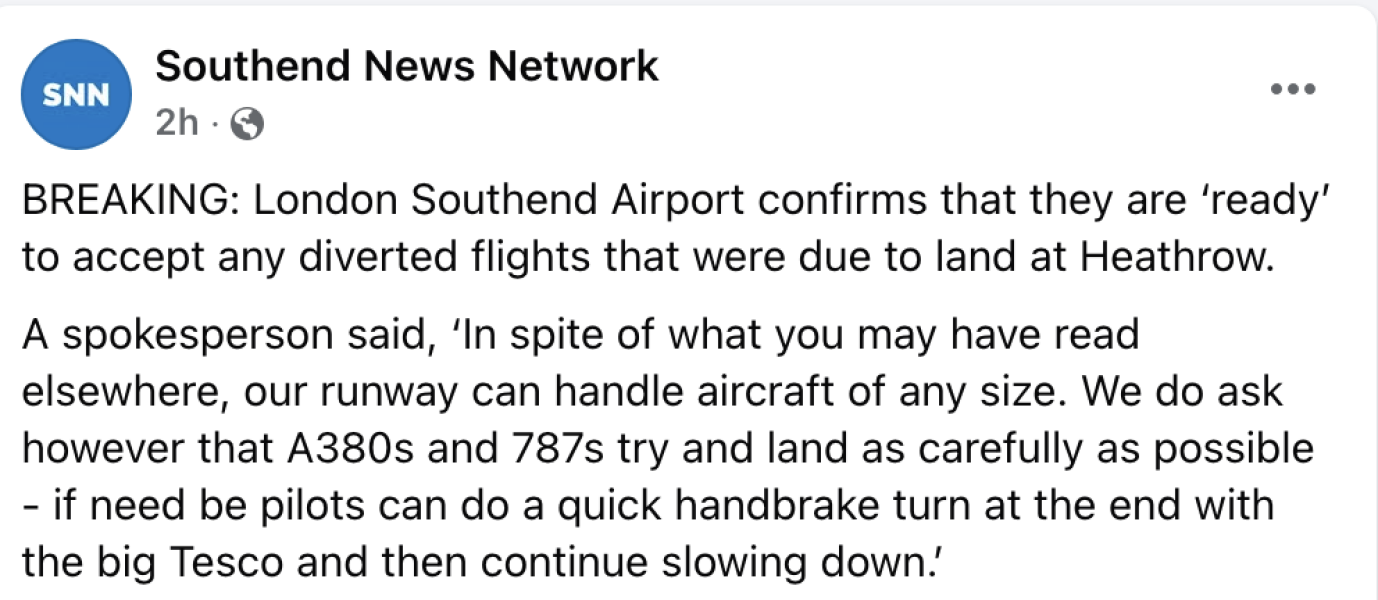
Task: Click the globe public-audience icon
Action: pos(247,124)
